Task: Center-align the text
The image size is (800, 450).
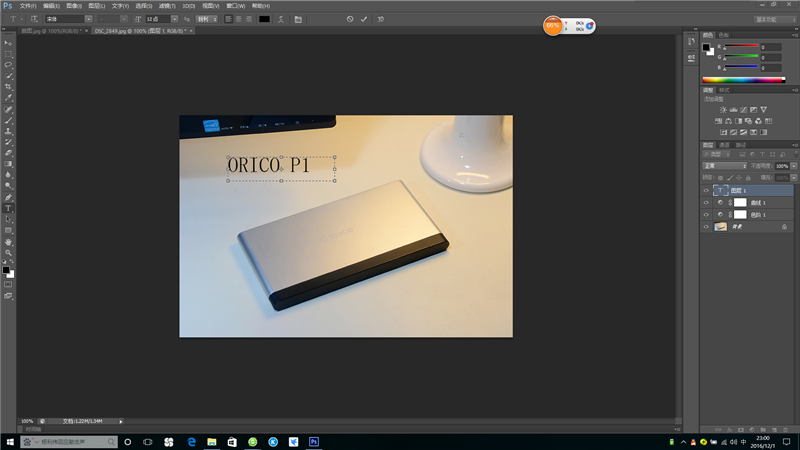Action: point(238,19)
